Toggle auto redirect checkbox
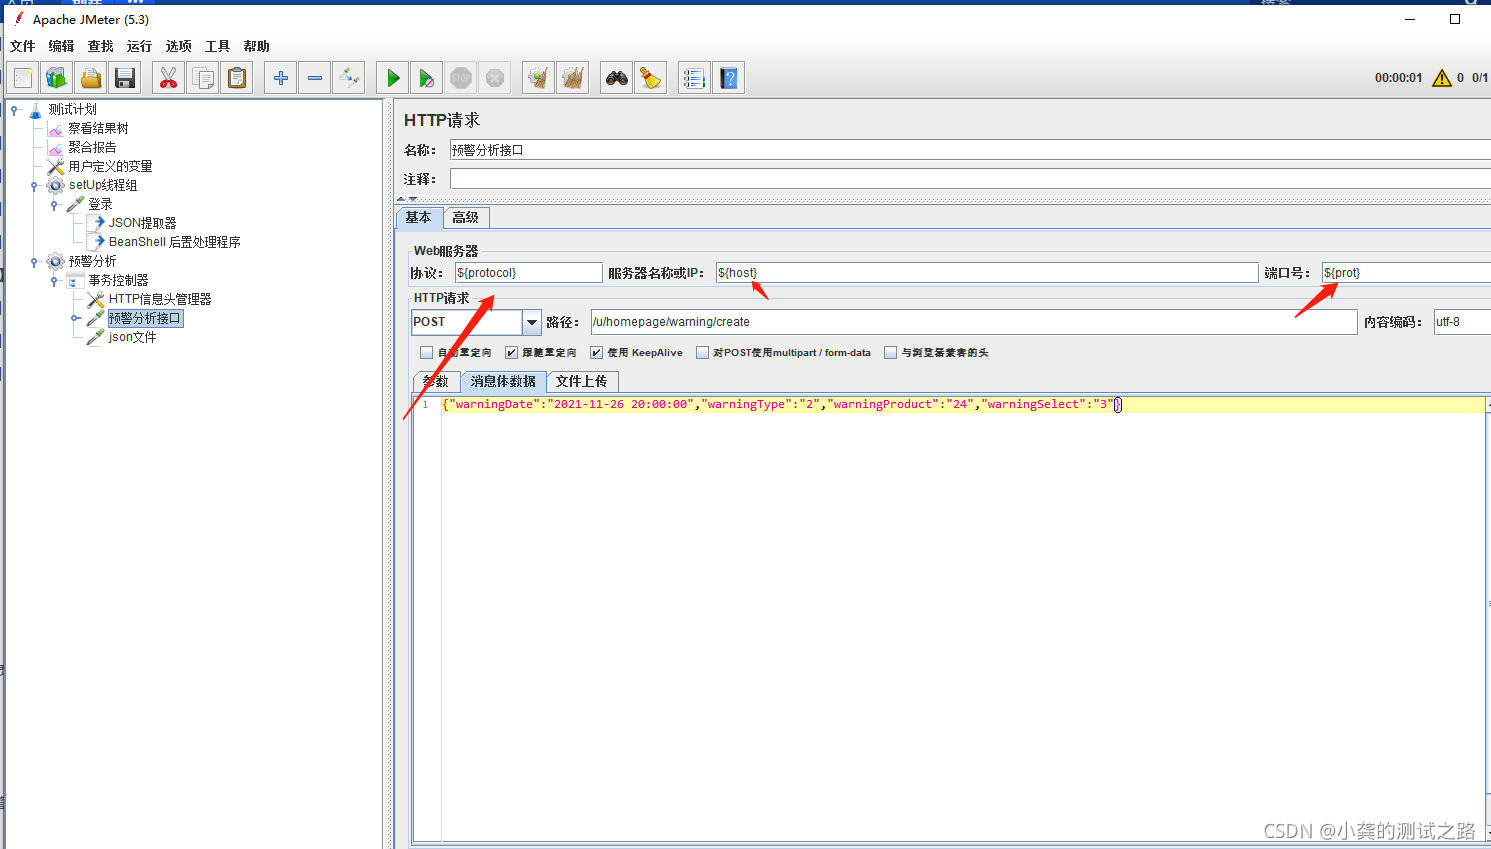 pyautogui.click(x=427, y=352)
